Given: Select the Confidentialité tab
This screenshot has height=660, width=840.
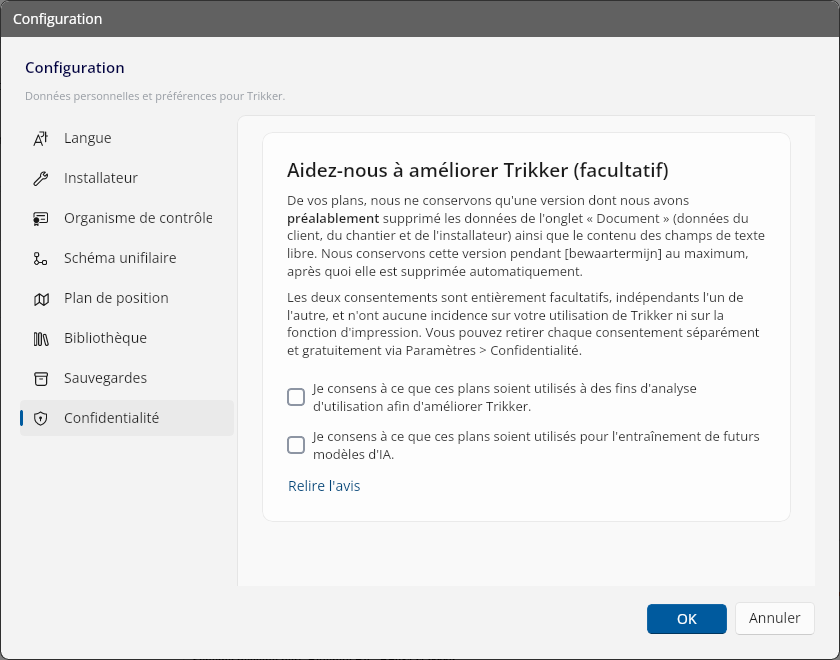Looking at the screenshot, I should tap(127, 418).
